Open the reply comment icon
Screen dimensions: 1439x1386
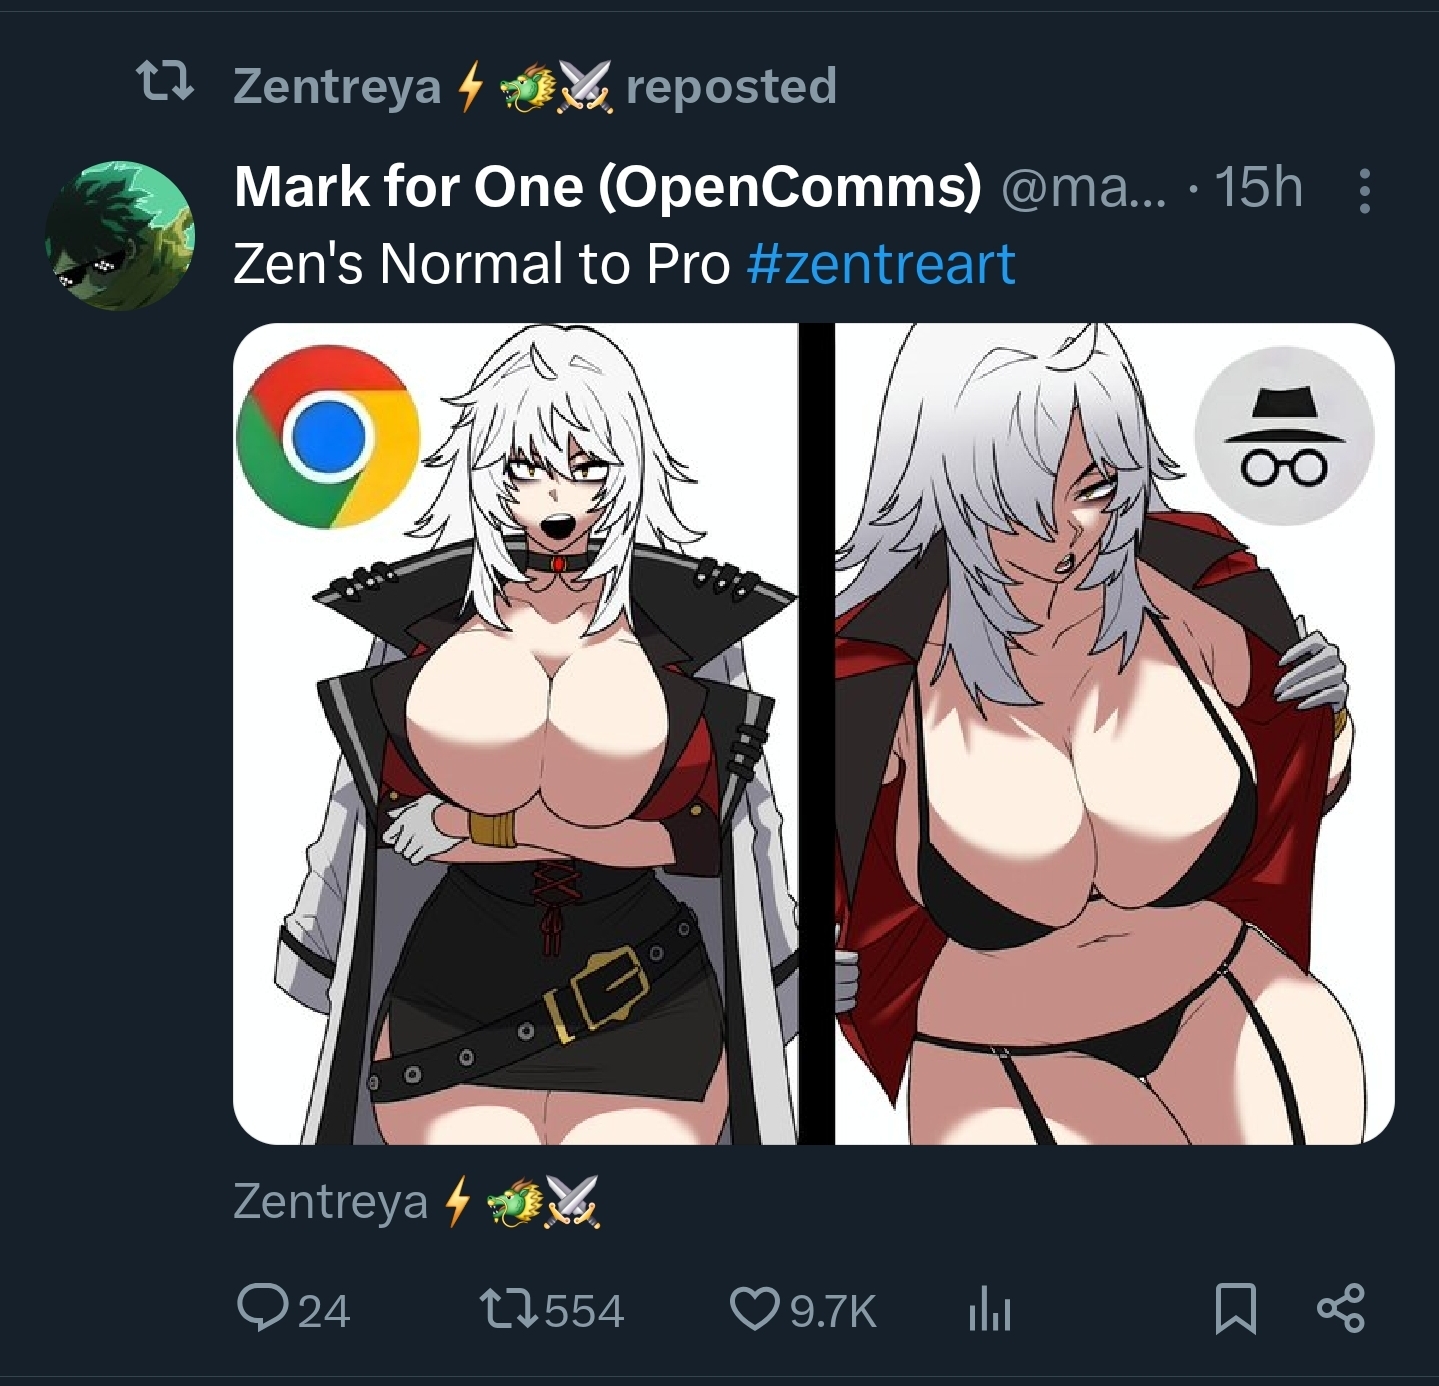[x=260, y=1309]
